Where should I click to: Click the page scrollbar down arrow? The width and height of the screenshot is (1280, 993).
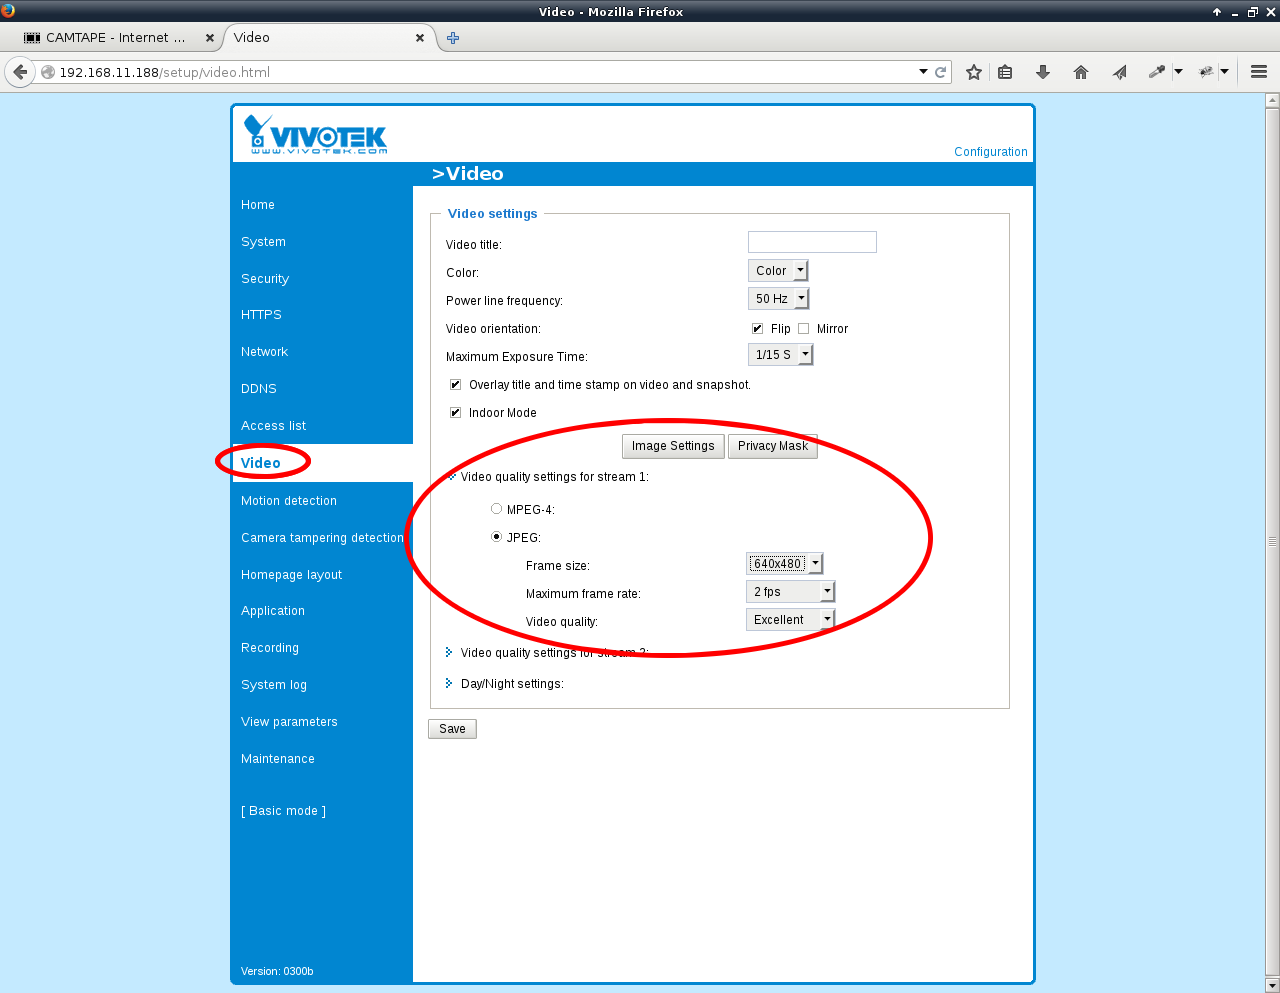coord(1272,986)
